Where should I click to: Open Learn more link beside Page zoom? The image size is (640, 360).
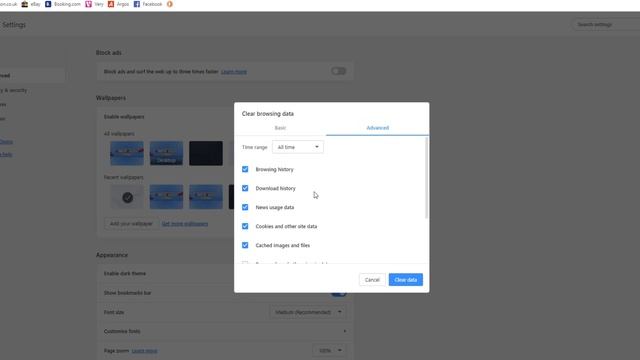point(144,351)
